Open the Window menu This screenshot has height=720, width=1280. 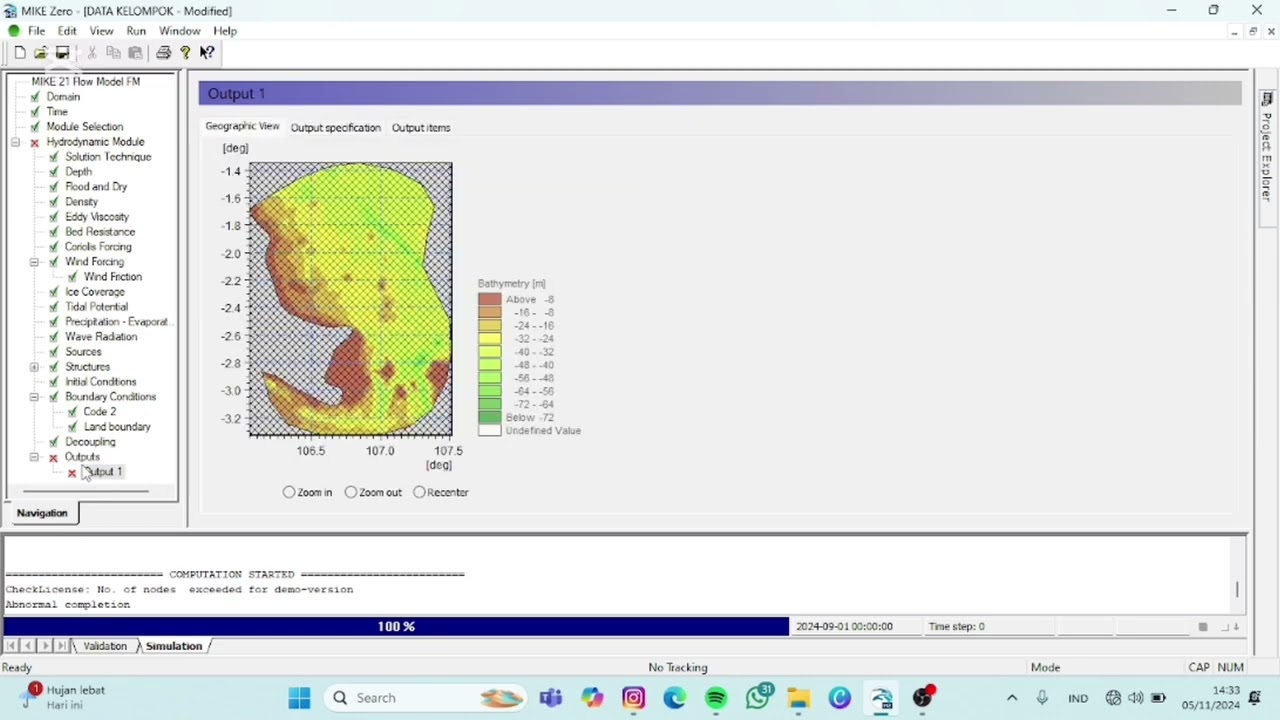click(180, 31)
